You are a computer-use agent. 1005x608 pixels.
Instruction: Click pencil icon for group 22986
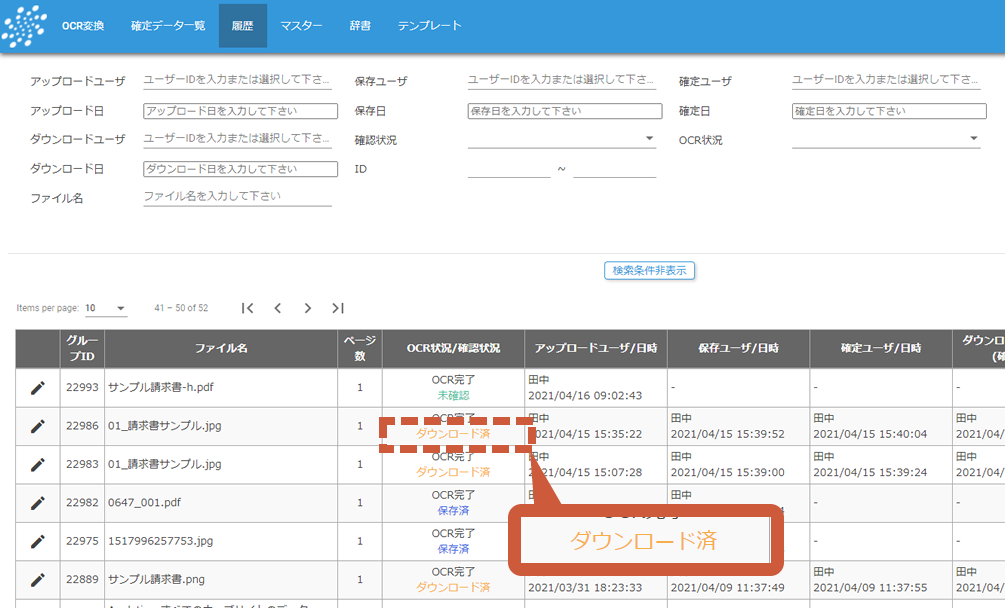click(38, 426)
